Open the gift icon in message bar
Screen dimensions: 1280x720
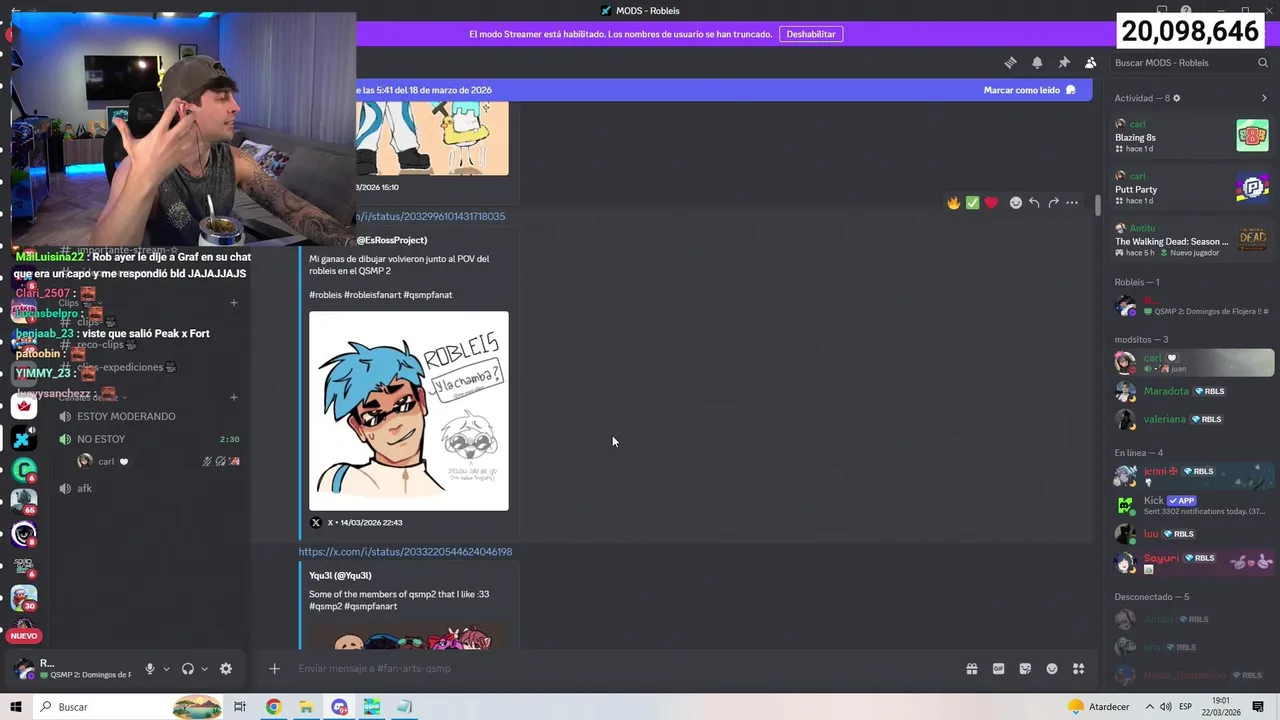(x=971, y=669)
